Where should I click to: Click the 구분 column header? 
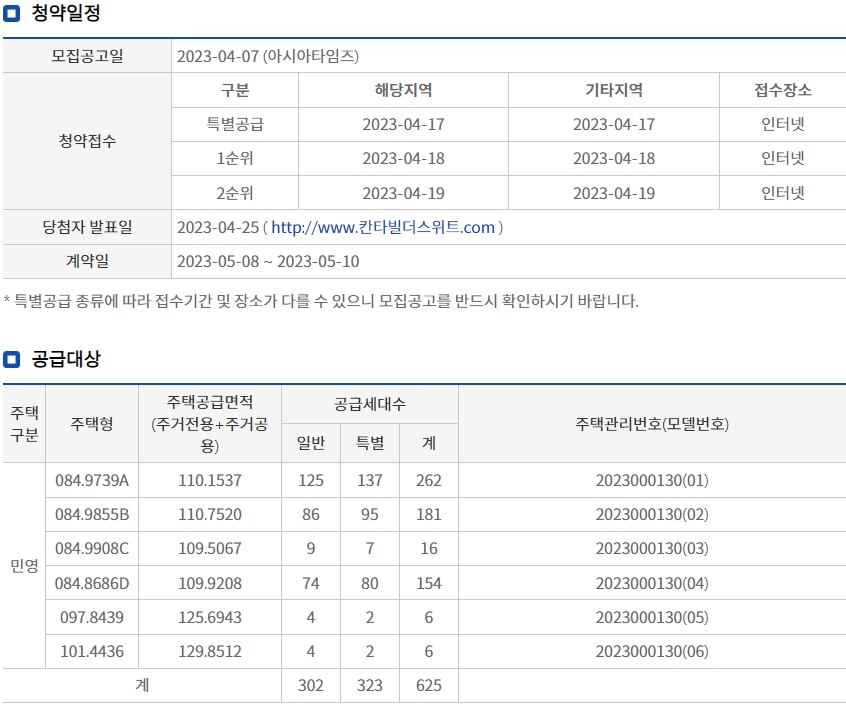point(235,90)
